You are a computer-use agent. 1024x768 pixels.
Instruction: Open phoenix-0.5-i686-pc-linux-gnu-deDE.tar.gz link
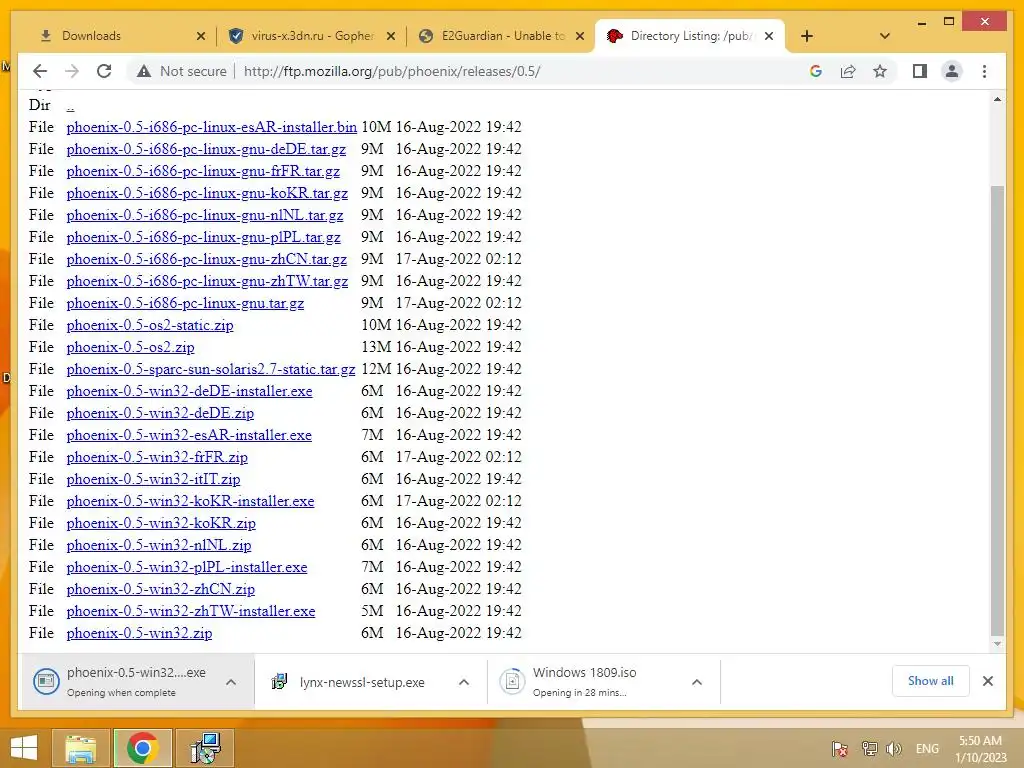point(206,150)
